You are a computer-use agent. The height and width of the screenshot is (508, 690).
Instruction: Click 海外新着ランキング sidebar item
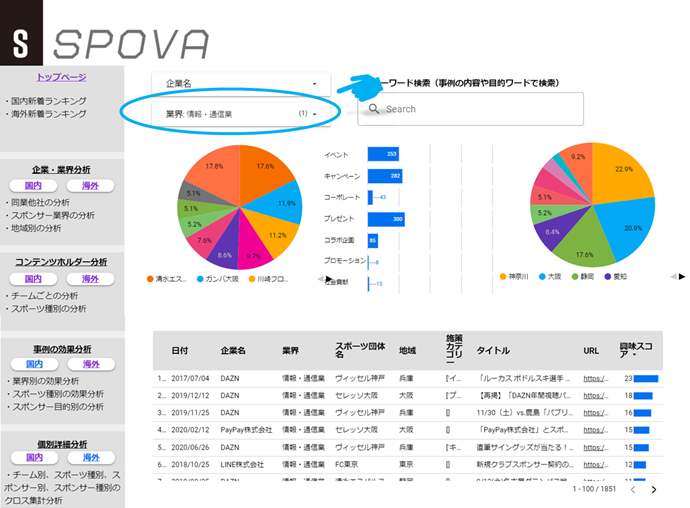pos(48,114)
